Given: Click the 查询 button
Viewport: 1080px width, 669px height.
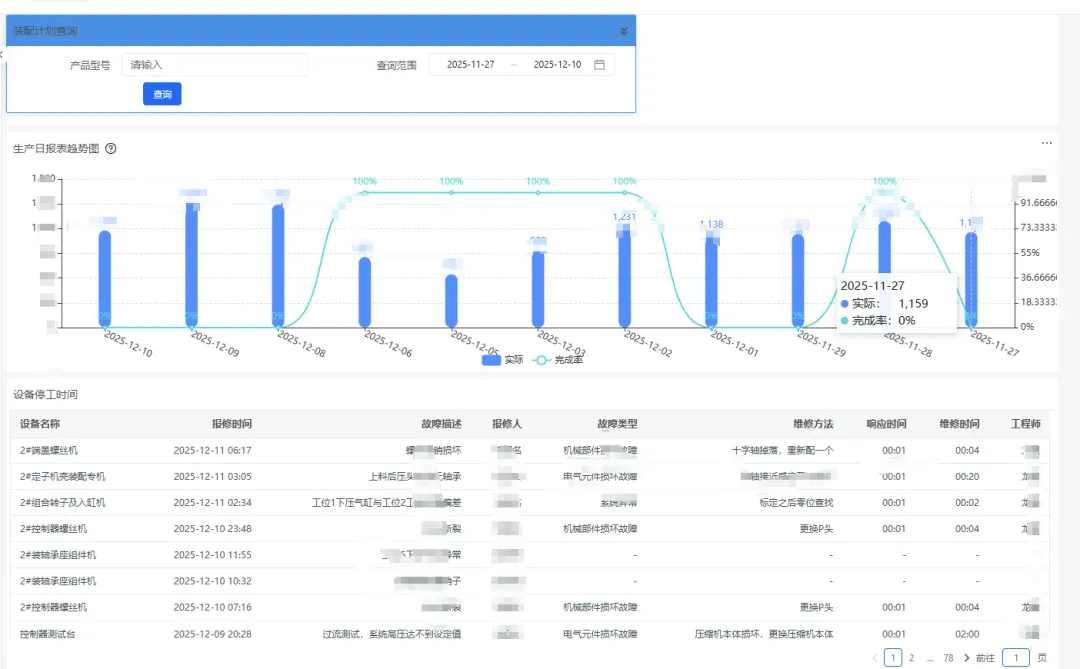Looking at the screenshot, I should click(x=162, y=94).
